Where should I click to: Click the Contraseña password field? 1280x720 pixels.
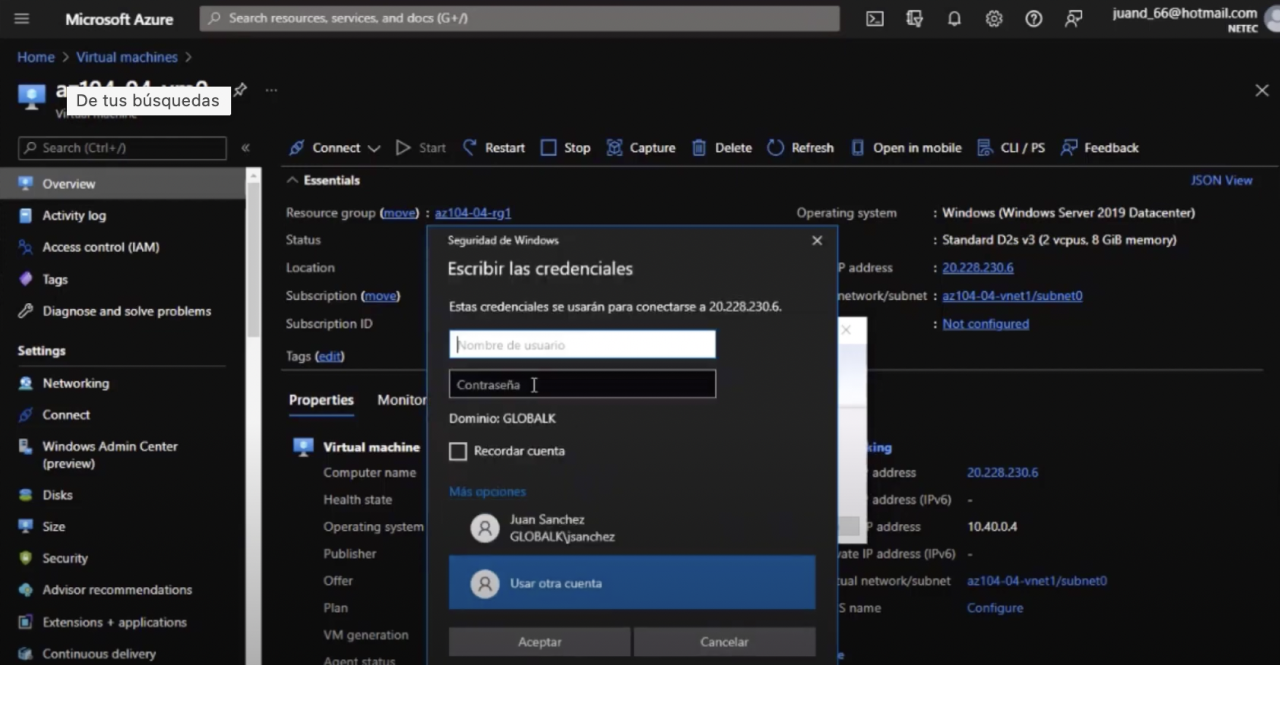tap(582, 385)
